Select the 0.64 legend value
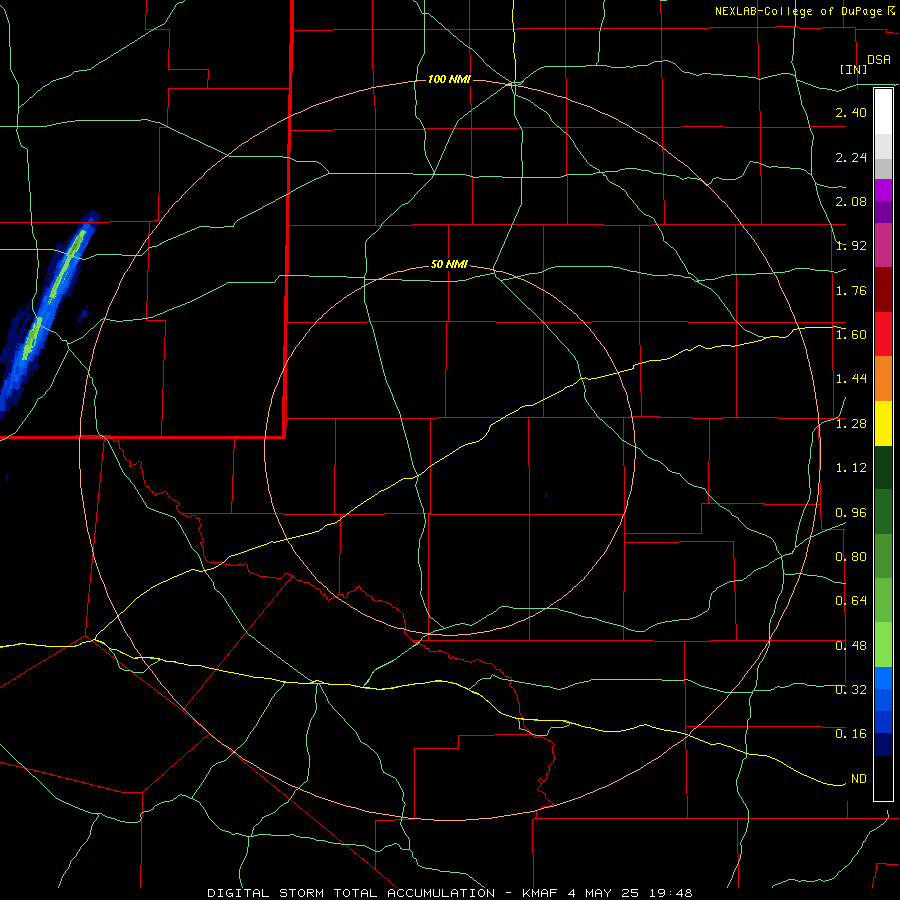The width and height of the screenshot is (900, 900). point(851,601)
